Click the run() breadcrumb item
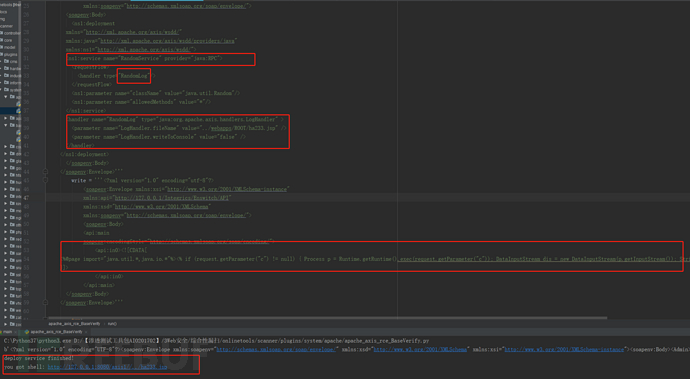The height and width of the screenshot is (379, 690). (112, 324)
